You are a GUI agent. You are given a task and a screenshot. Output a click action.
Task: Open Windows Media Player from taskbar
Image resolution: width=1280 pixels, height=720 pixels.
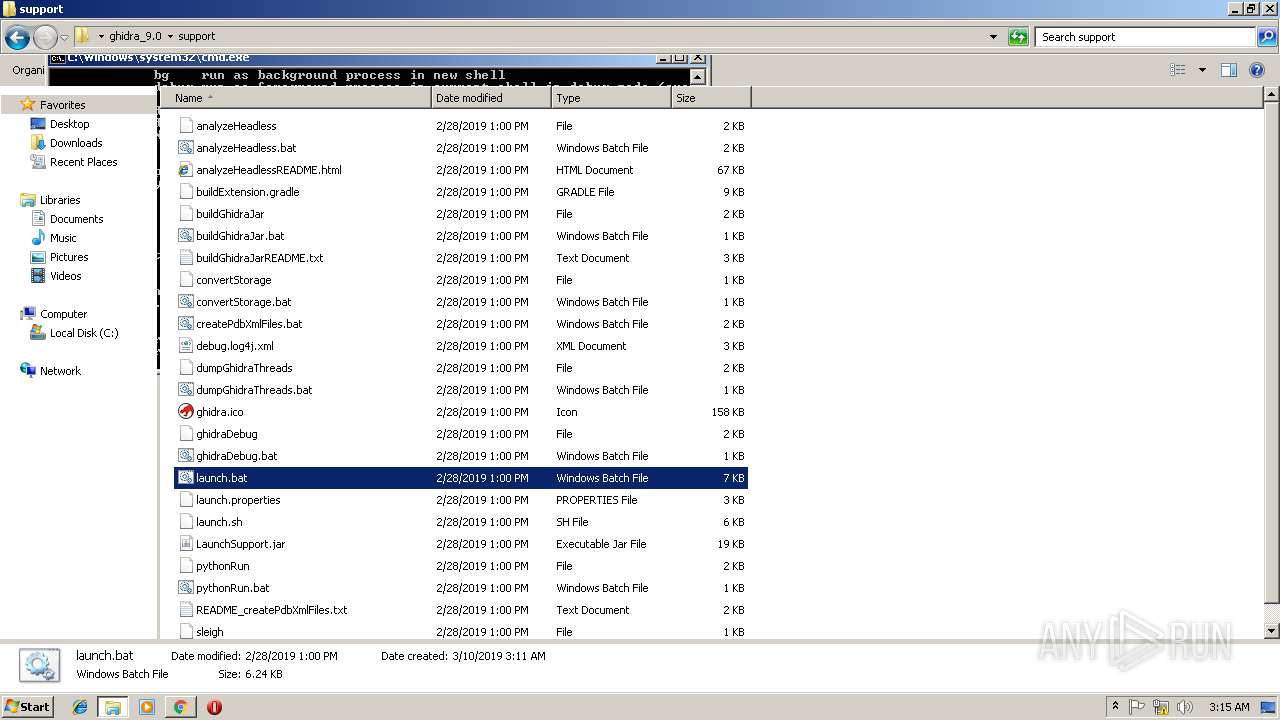[147, 707]
